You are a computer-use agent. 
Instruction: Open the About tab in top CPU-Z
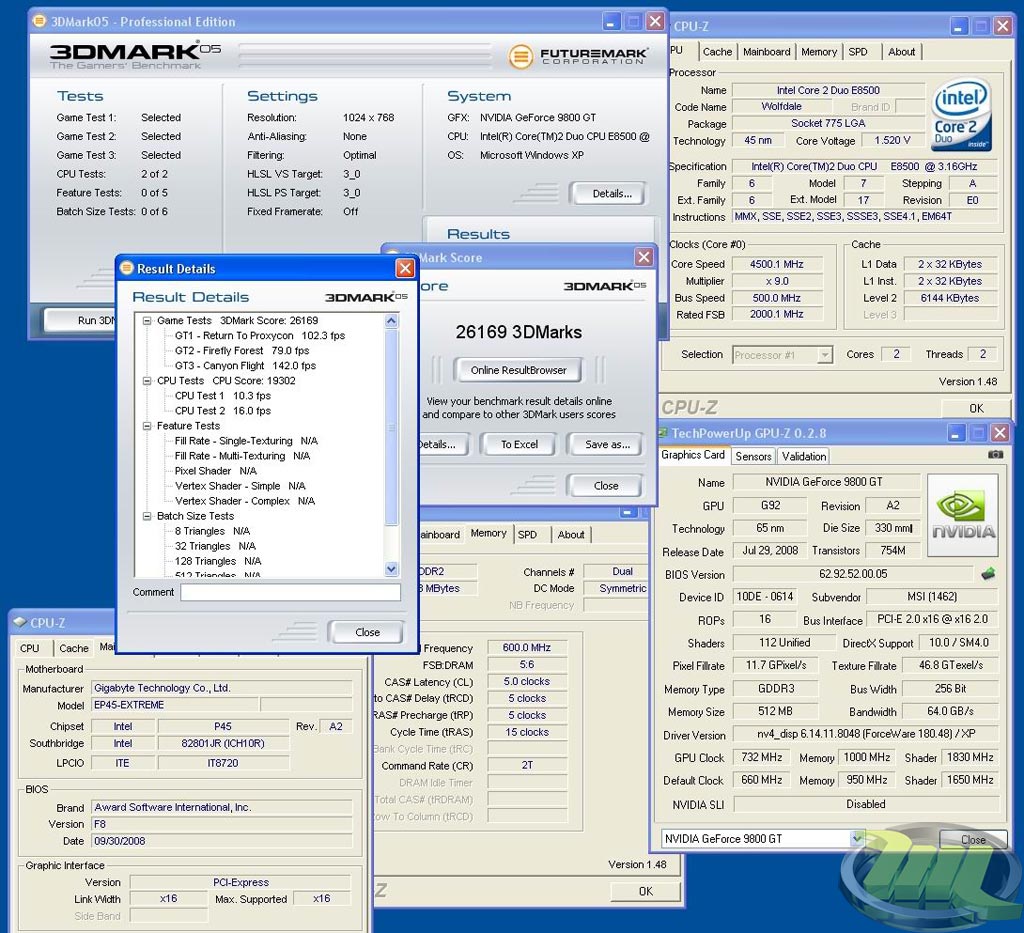click(x=901, y=52)
